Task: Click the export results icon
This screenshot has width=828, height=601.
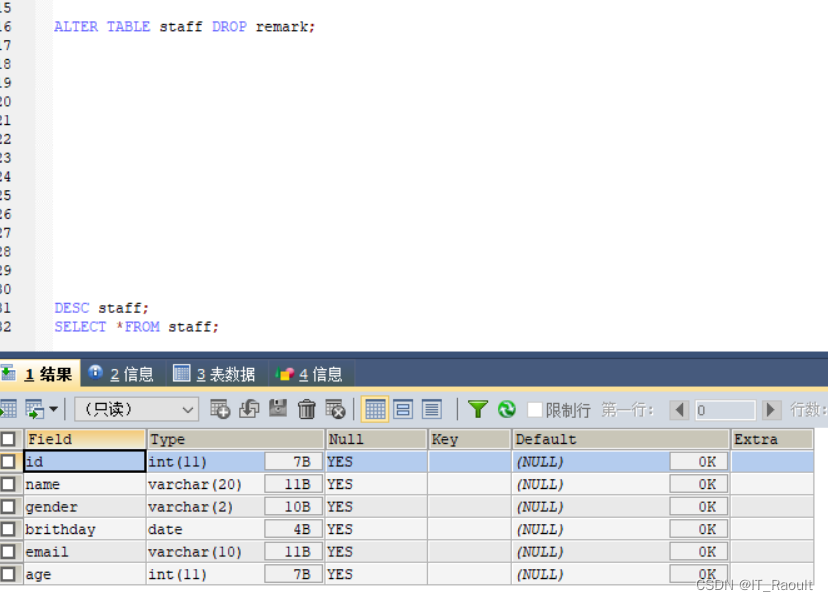Action: tap(35, 409)
